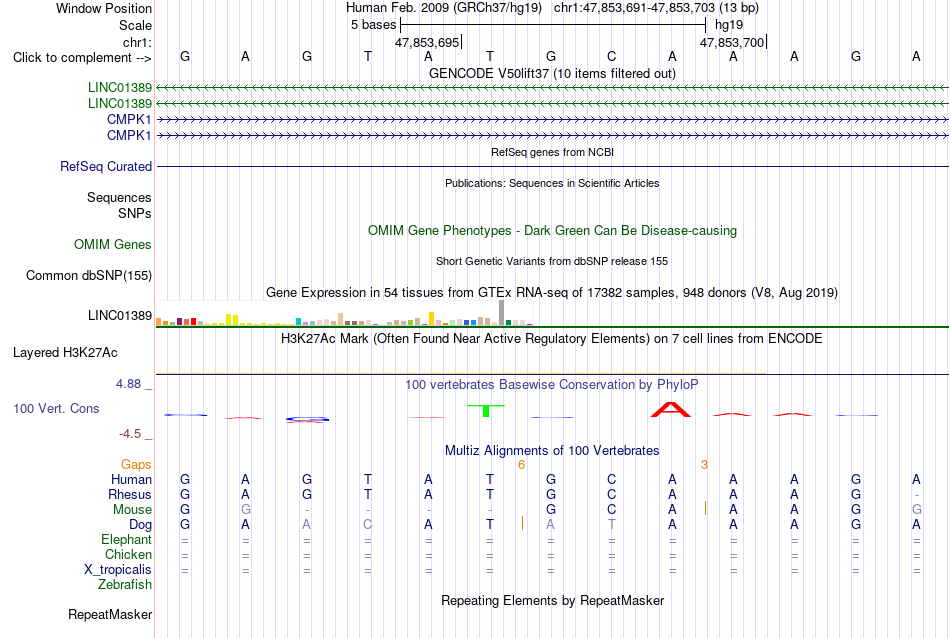Open the OMIM Gene Phenotypes track title
Screen dimensions: 950x638
click(x=552, y=231)
